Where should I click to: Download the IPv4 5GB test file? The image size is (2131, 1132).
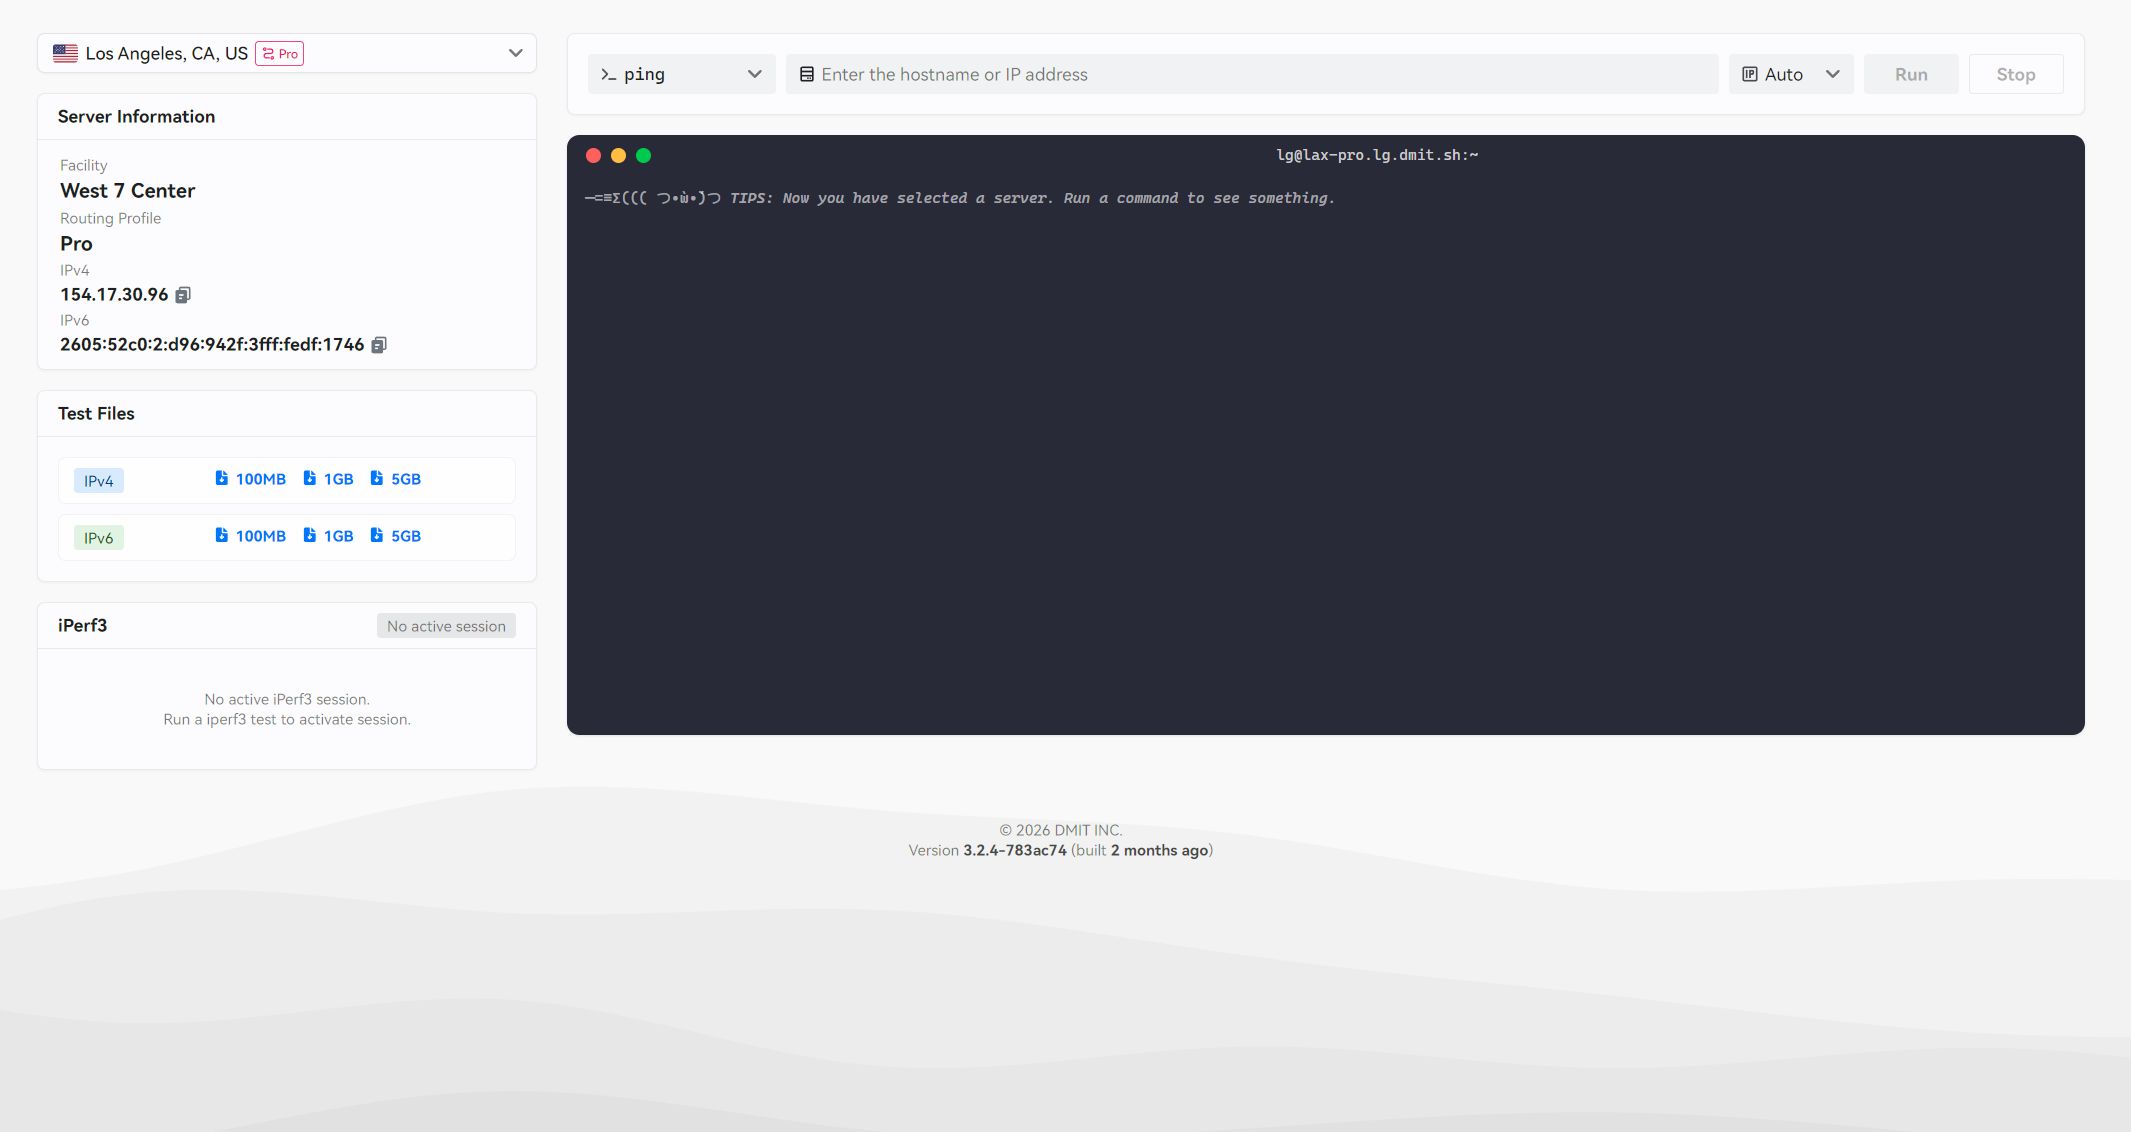click(x=395, y=479)
